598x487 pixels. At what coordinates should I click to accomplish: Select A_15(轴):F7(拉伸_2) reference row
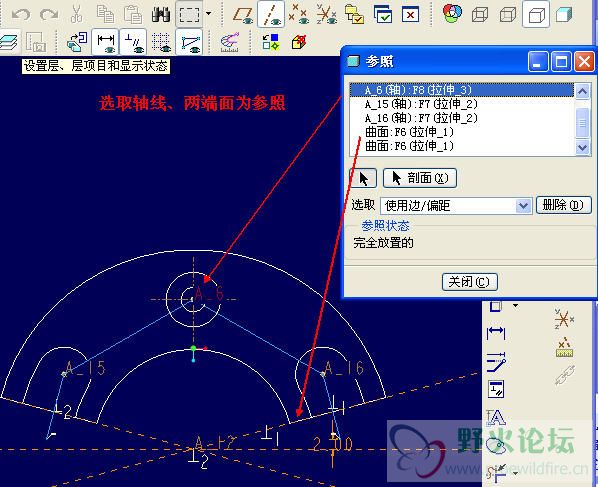pyautogui.click(x=461, y=104)
